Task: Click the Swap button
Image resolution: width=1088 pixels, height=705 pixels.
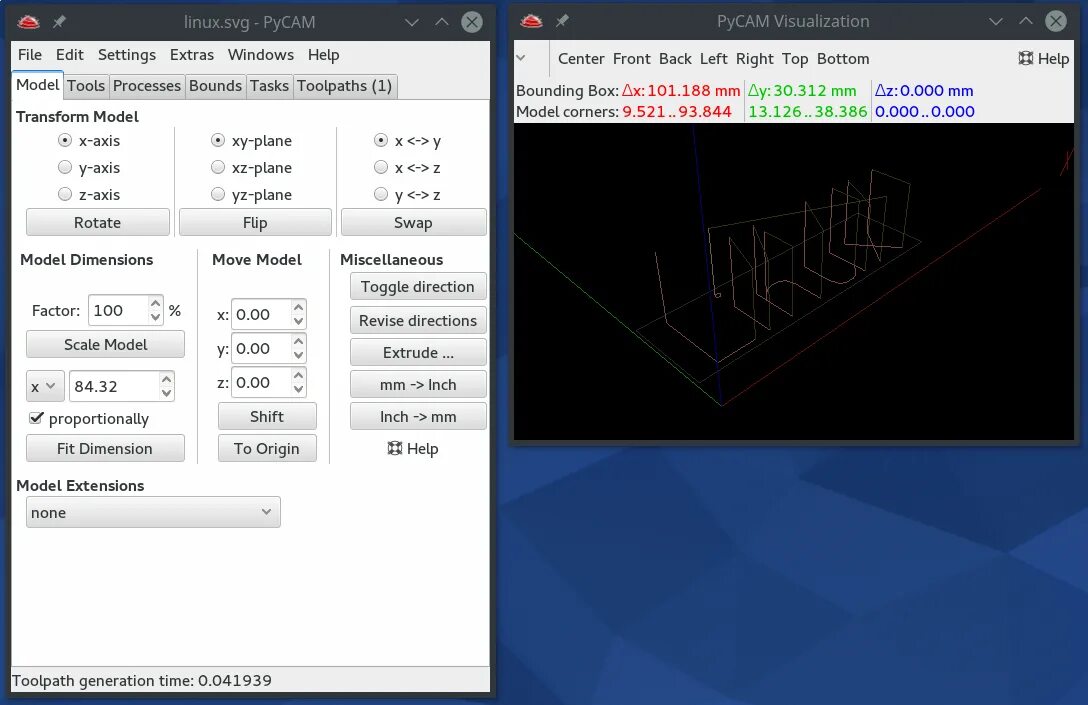Action: 414,223
